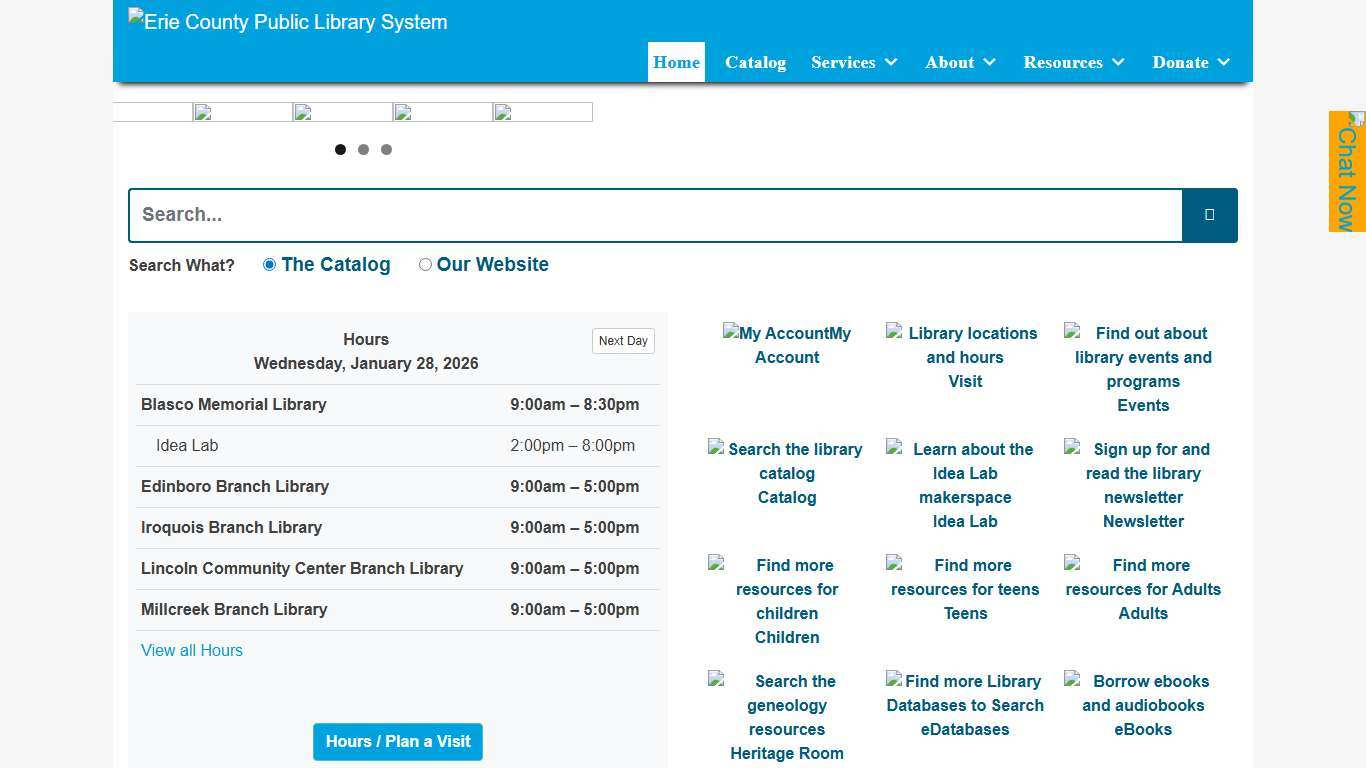1366x768 pixels.
Task: Switch to the Home menu item
Action: coord(676,62)
